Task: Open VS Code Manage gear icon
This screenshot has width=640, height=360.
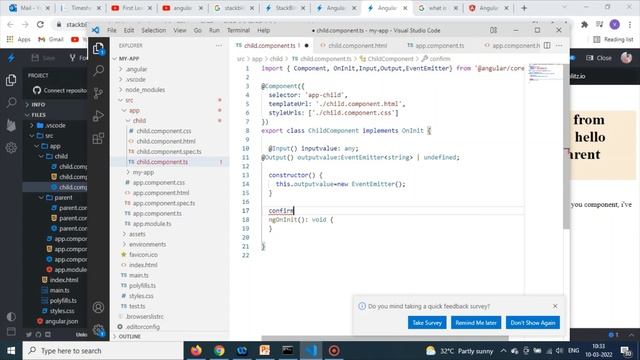Action: [x=98, y=329]
